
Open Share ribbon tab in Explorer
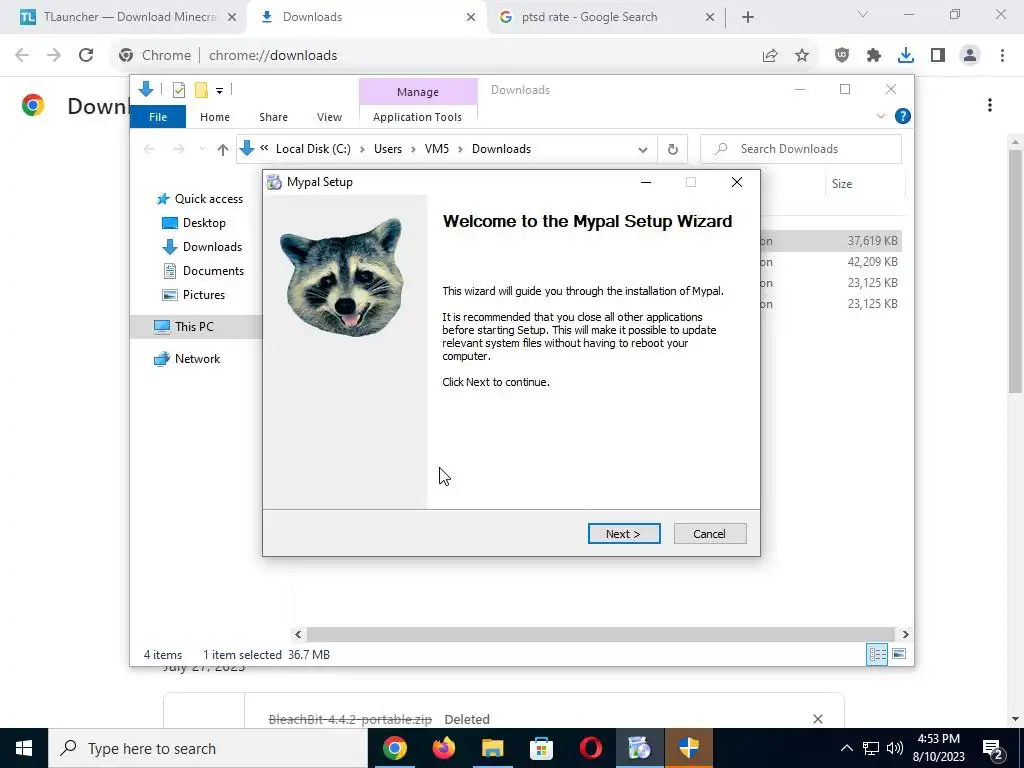pyautogui.click(x=273, y=117)
